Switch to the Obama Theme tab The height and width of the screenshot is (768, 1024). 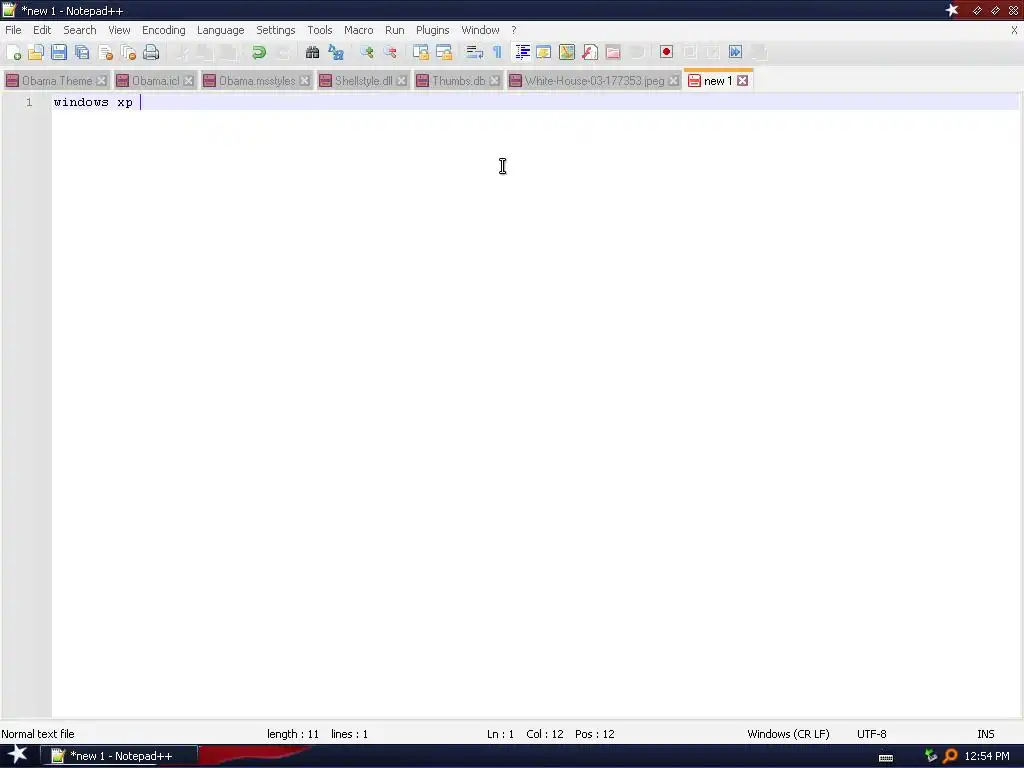click(56, 81)
